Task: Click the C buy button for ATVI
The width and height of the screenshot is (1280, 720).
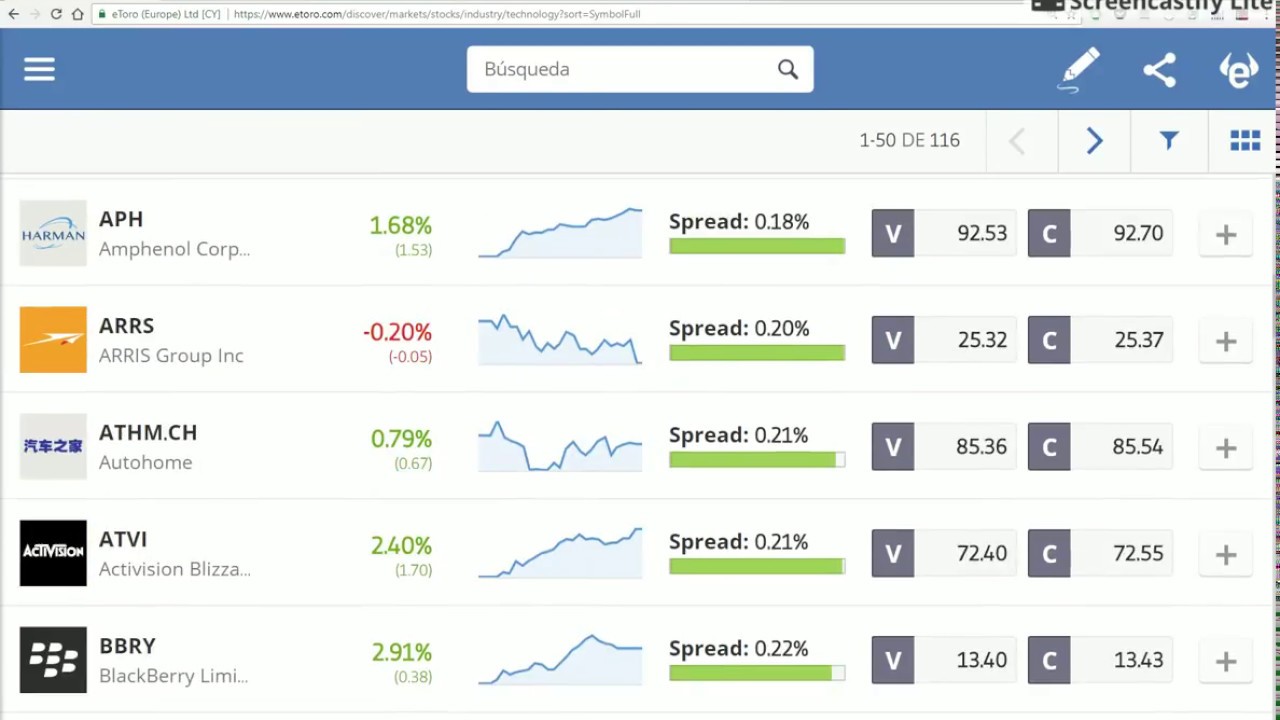Action: tap(1049, 553)
